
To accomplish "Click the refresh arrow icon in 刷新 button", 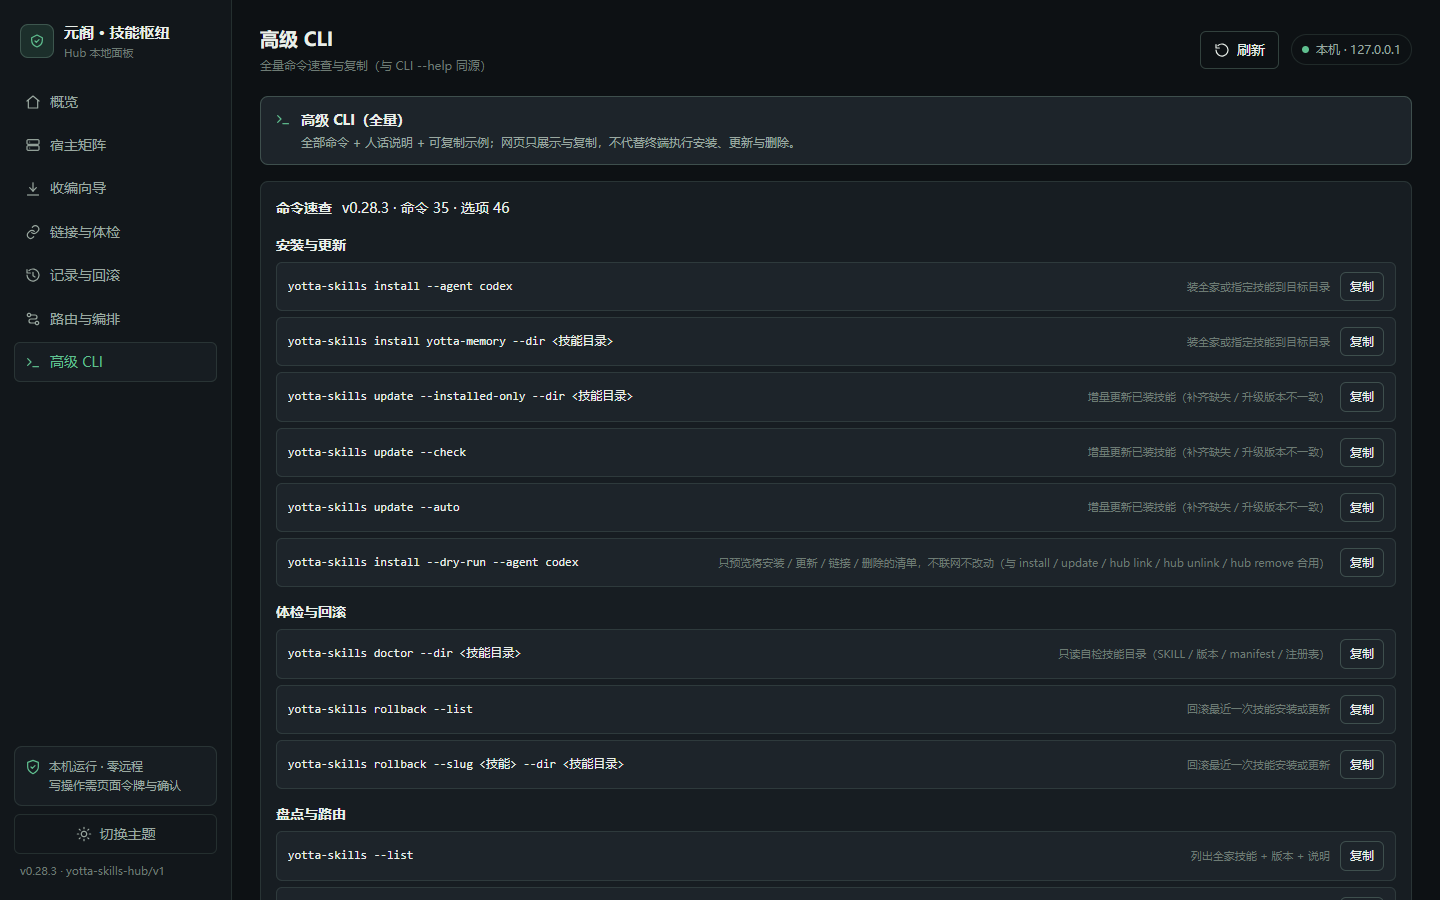I will tap(1221, 50).
